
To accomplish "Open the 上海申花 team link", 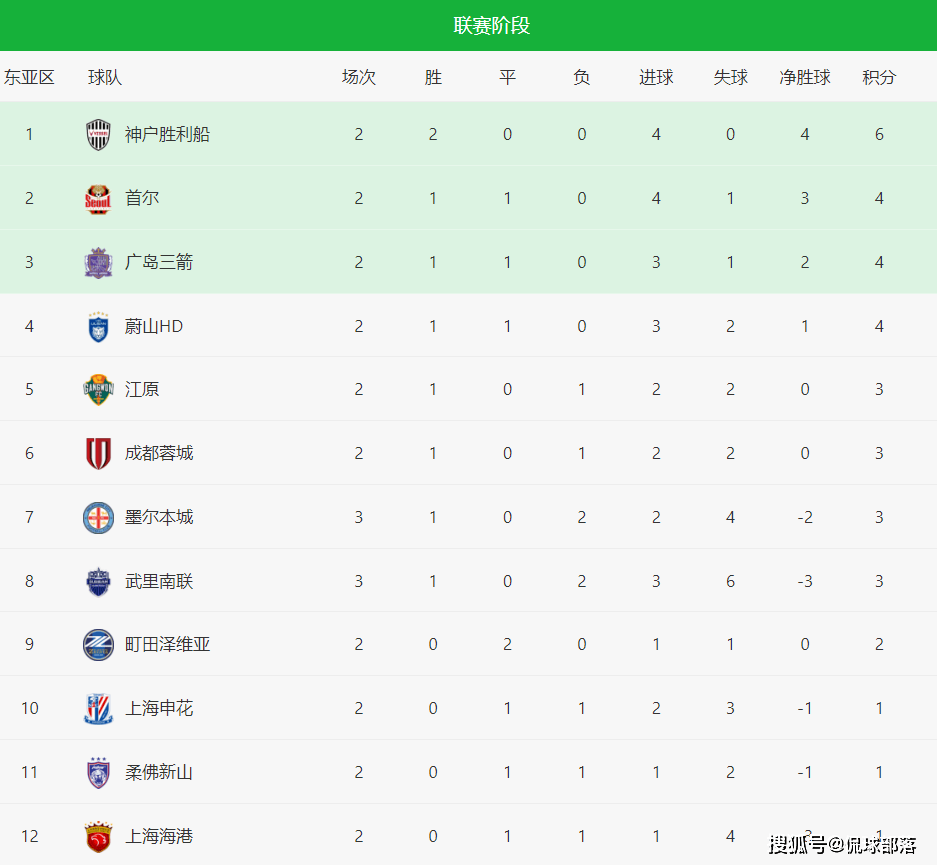I will tap(159, 708).
